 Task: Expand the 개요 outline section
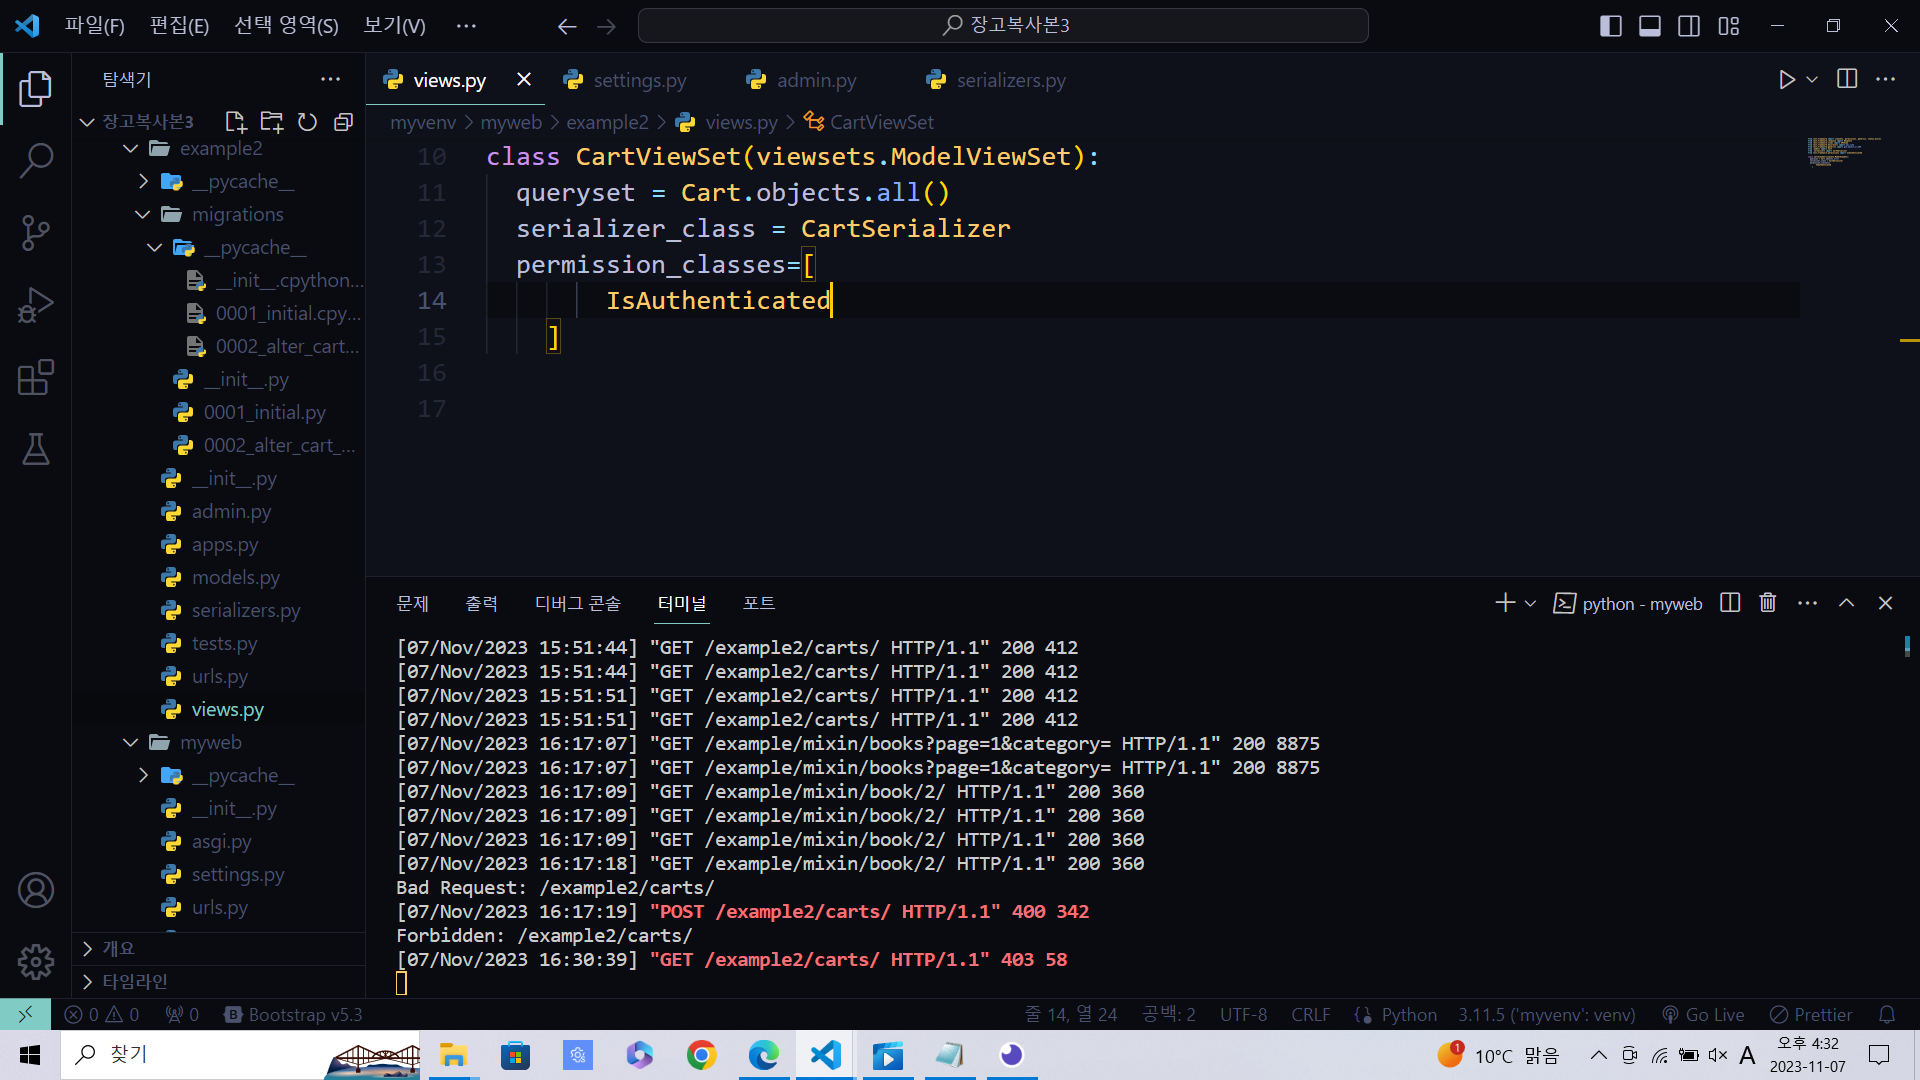tap(118, 948)
